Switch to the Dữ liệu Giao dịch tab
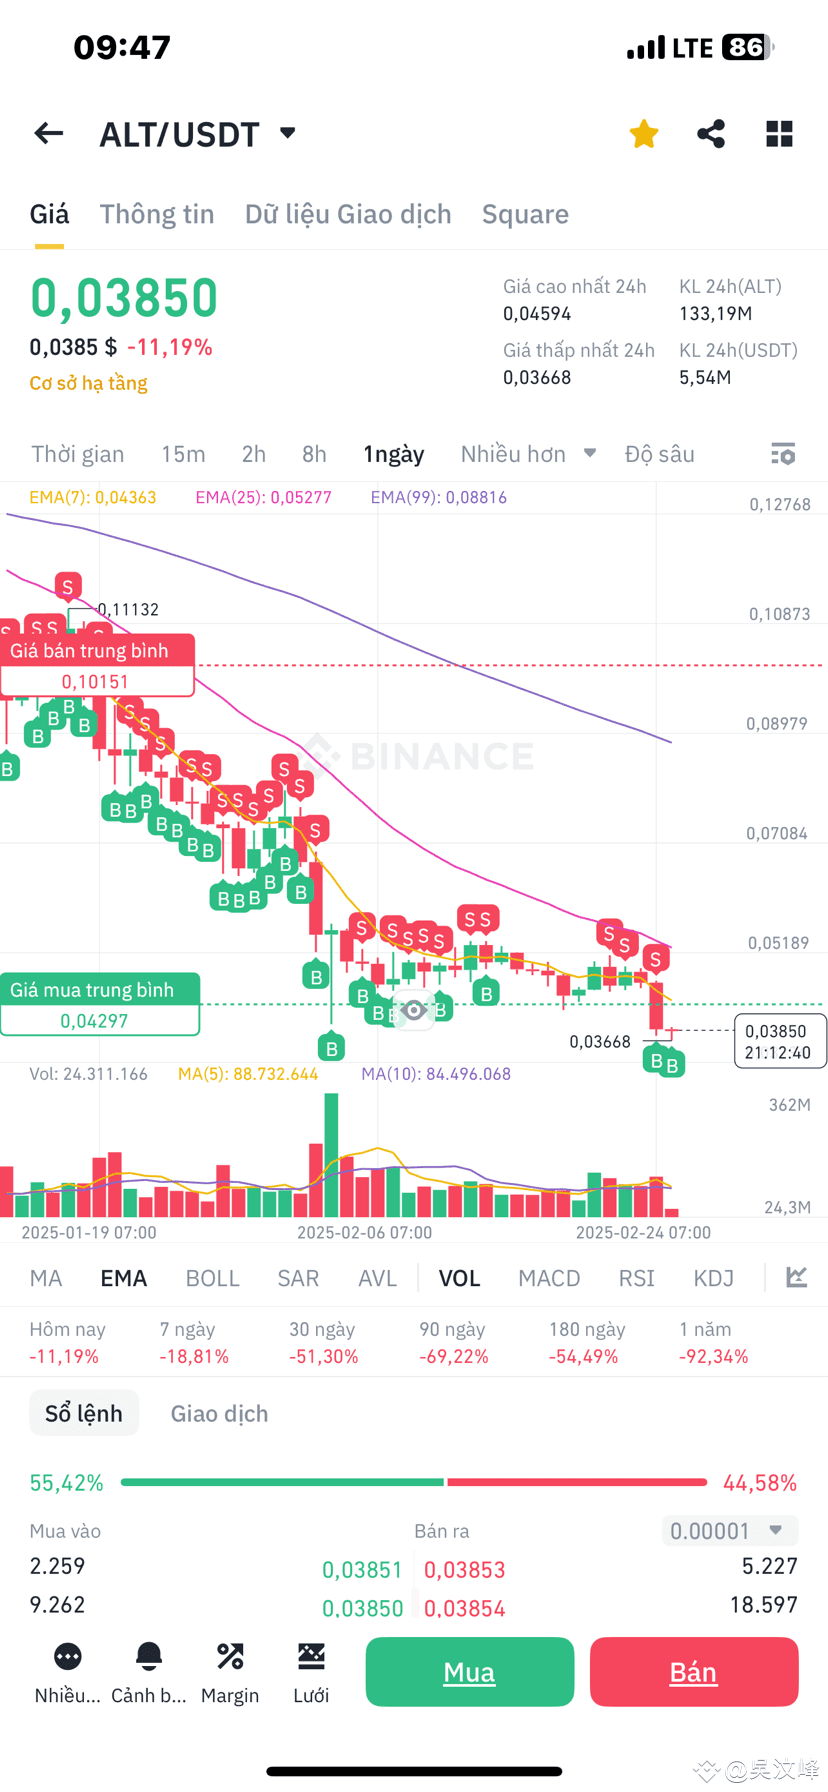Image resolution: width=828 pixels, height=1792 pixels. [x=347, y=214]
